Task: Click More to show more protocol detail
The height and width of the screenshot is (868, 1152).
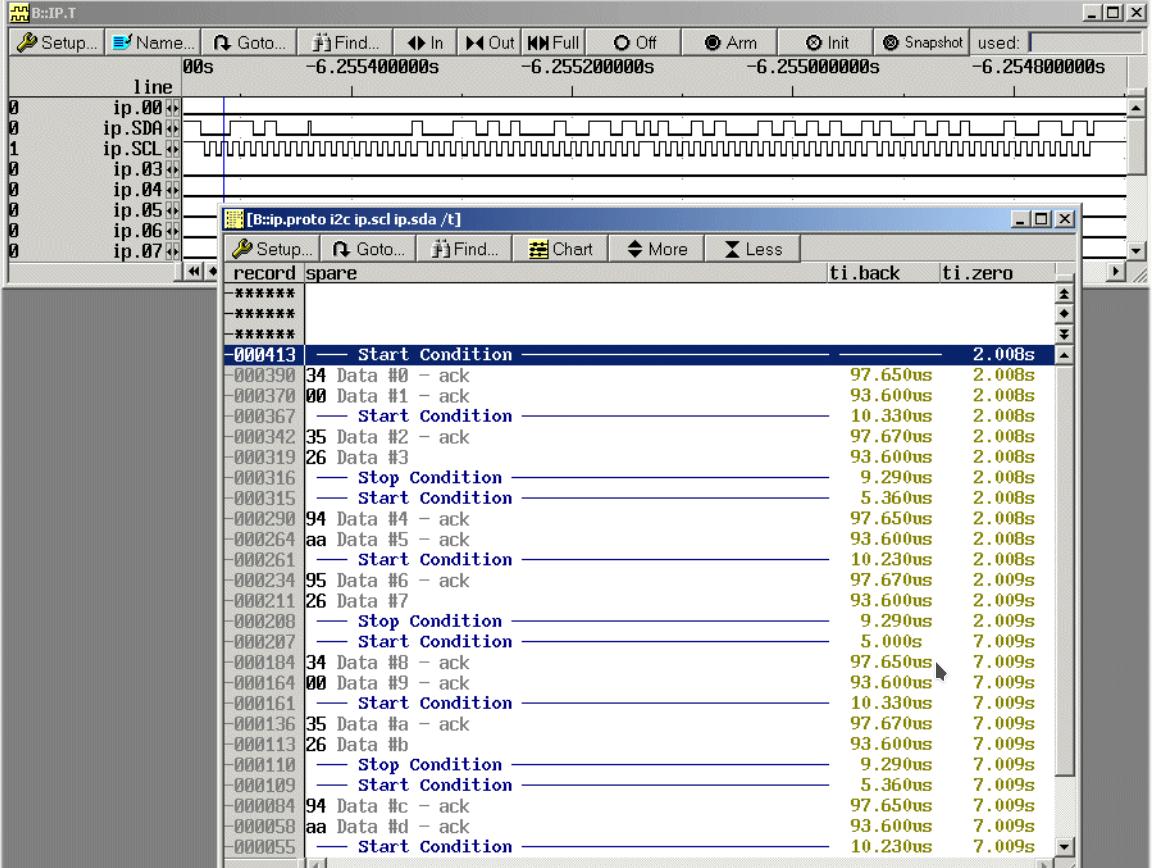Action: pyautogui.click(x=656, y=249)
